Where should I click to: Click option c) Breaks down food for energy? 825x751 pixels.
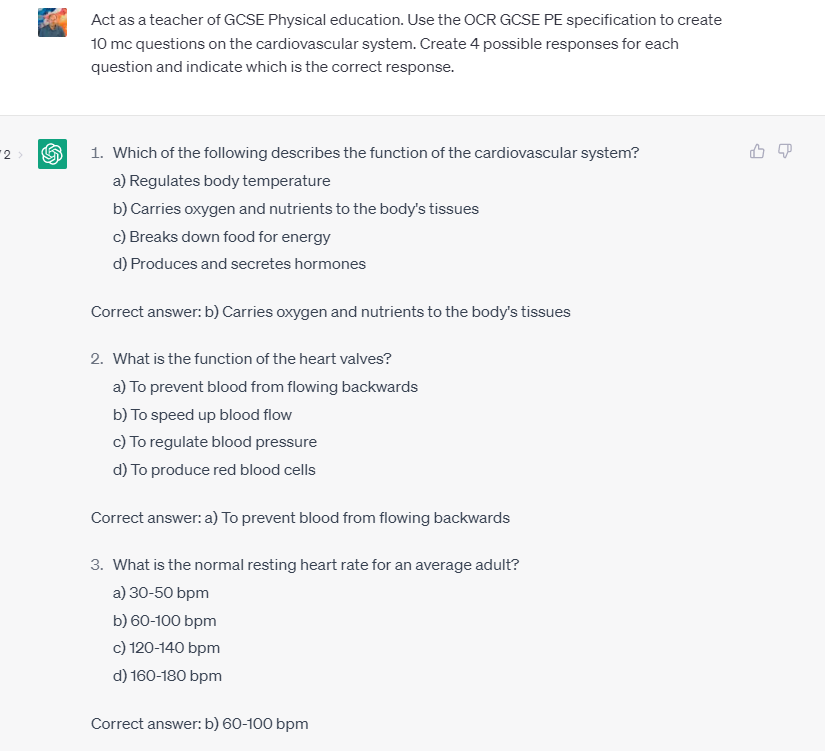click(222, 237)
